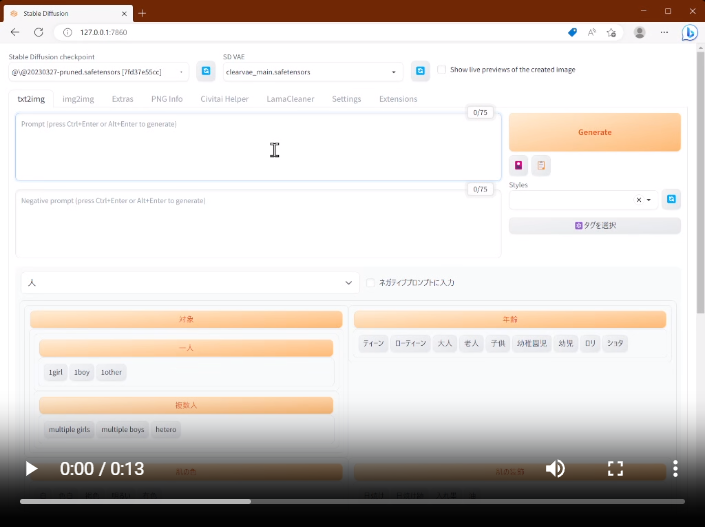Open a new browser tab
This screenshot has height=527, width=705.
tap(142, 13)
